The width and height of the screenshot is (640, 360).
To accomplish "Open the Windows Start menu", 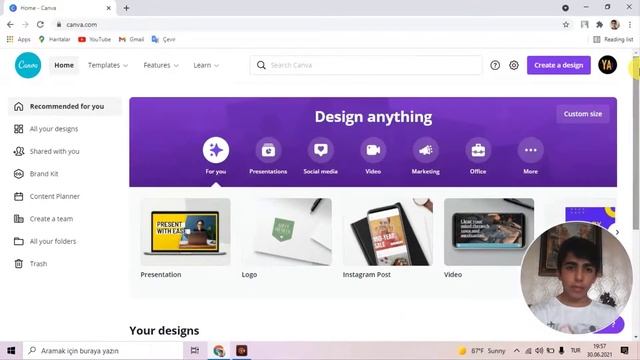I will pyautogui.click(x=11, y=351).
